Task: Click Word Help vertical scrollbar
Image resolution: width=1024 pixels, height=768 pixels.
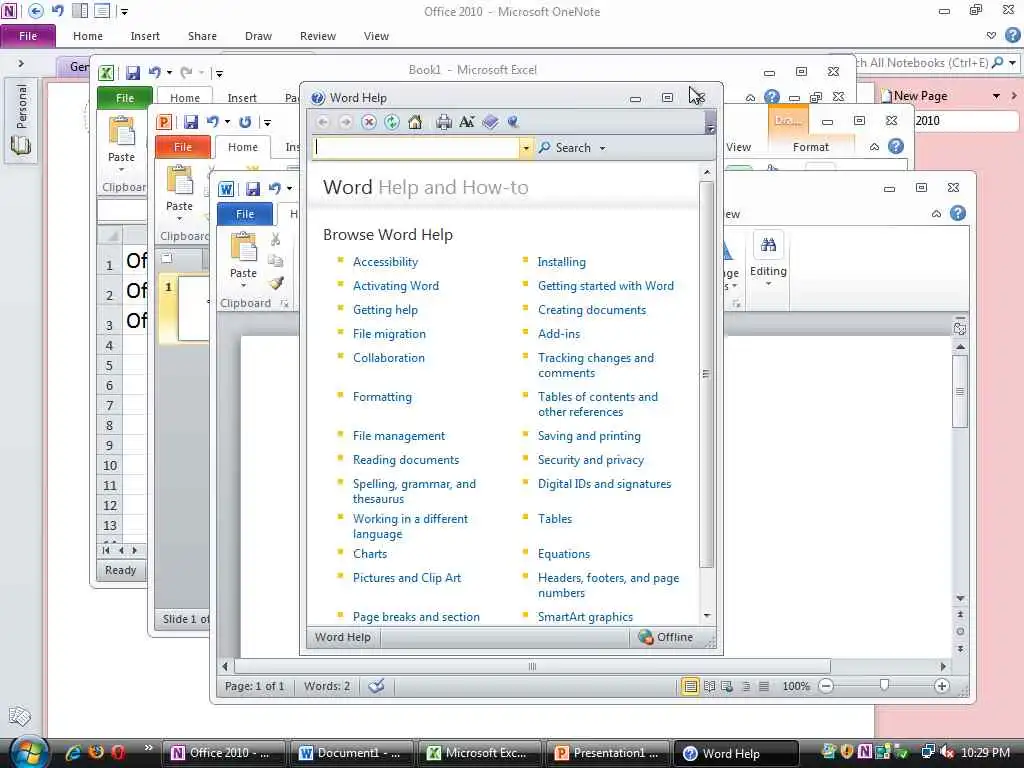Action: [706, 374]
